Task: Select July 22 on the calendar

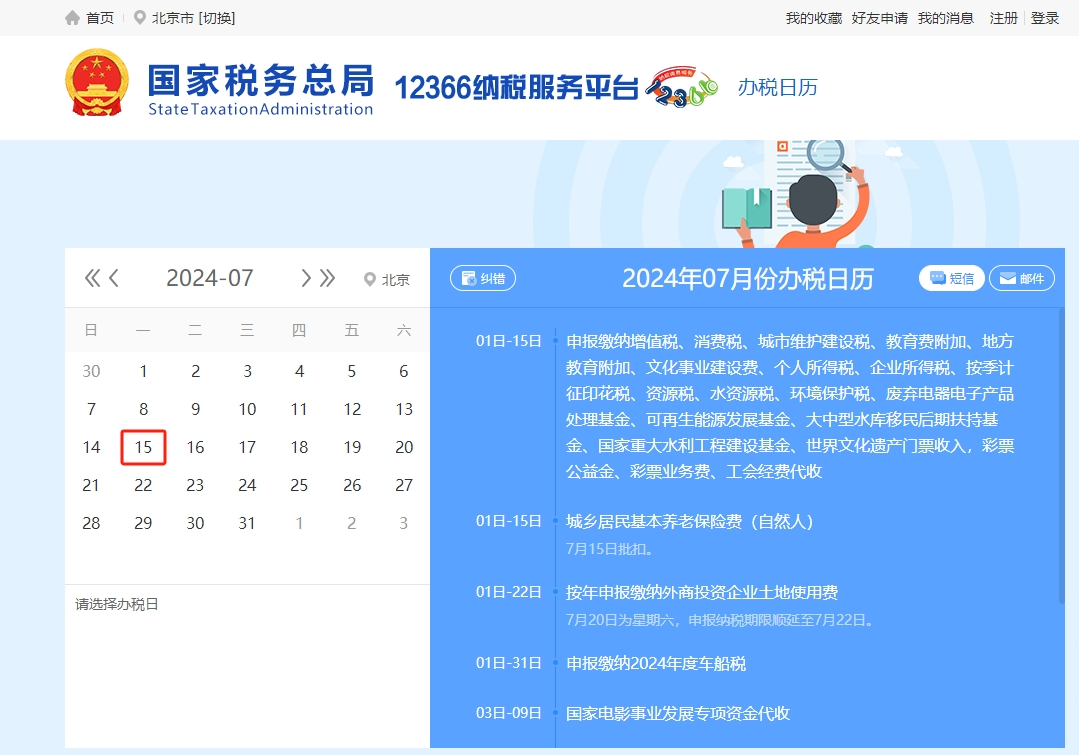Action: pos(143,485)
